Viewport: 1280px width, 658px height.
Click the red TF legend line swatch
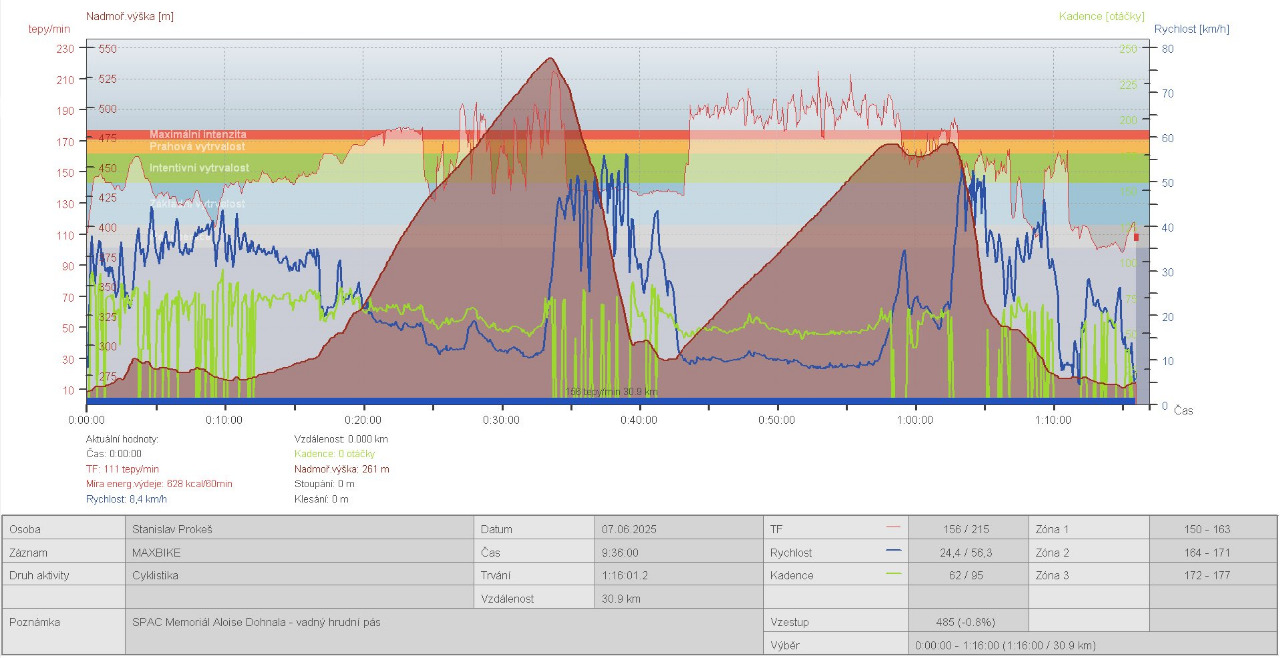point(893,527)
